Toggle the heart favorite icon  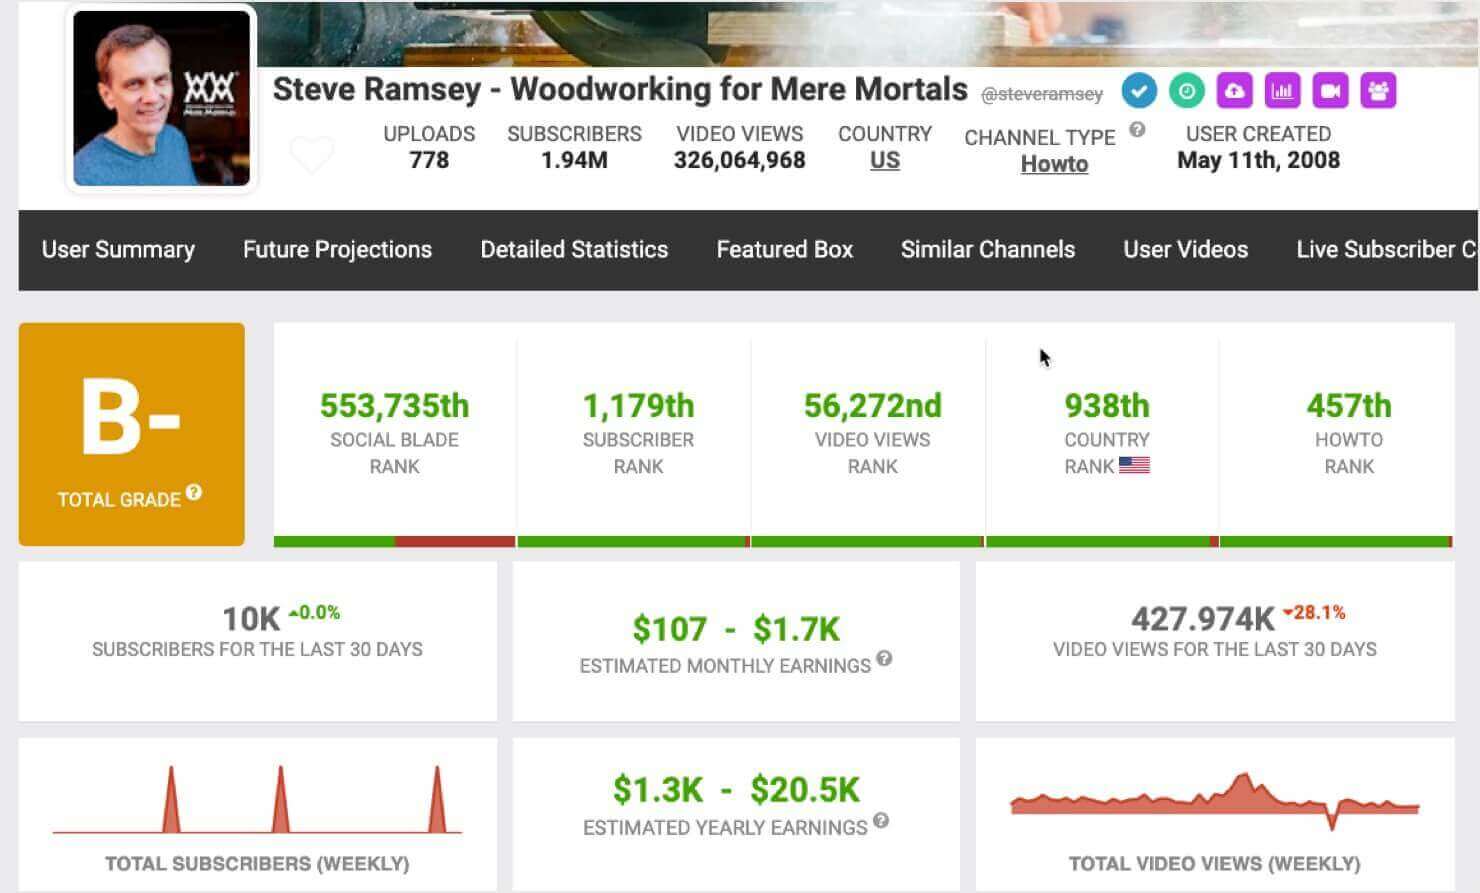[x=312, y=152]
